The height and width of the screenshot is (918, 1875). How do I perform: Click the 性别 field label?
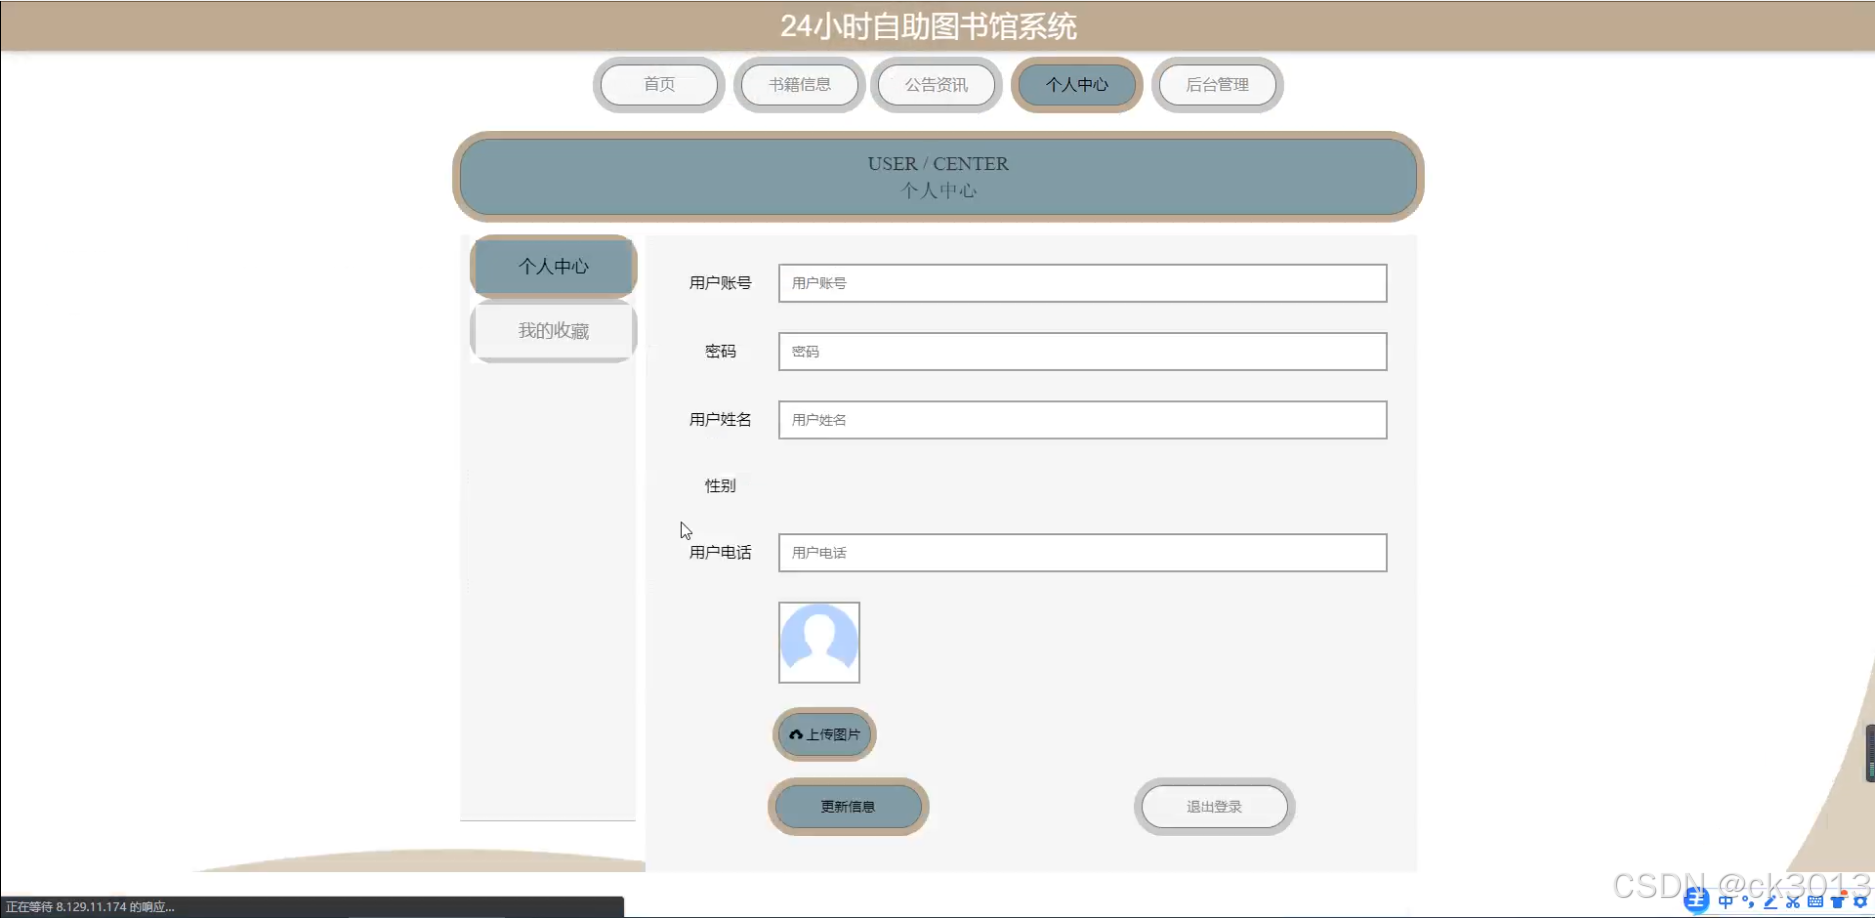[720, 486]
